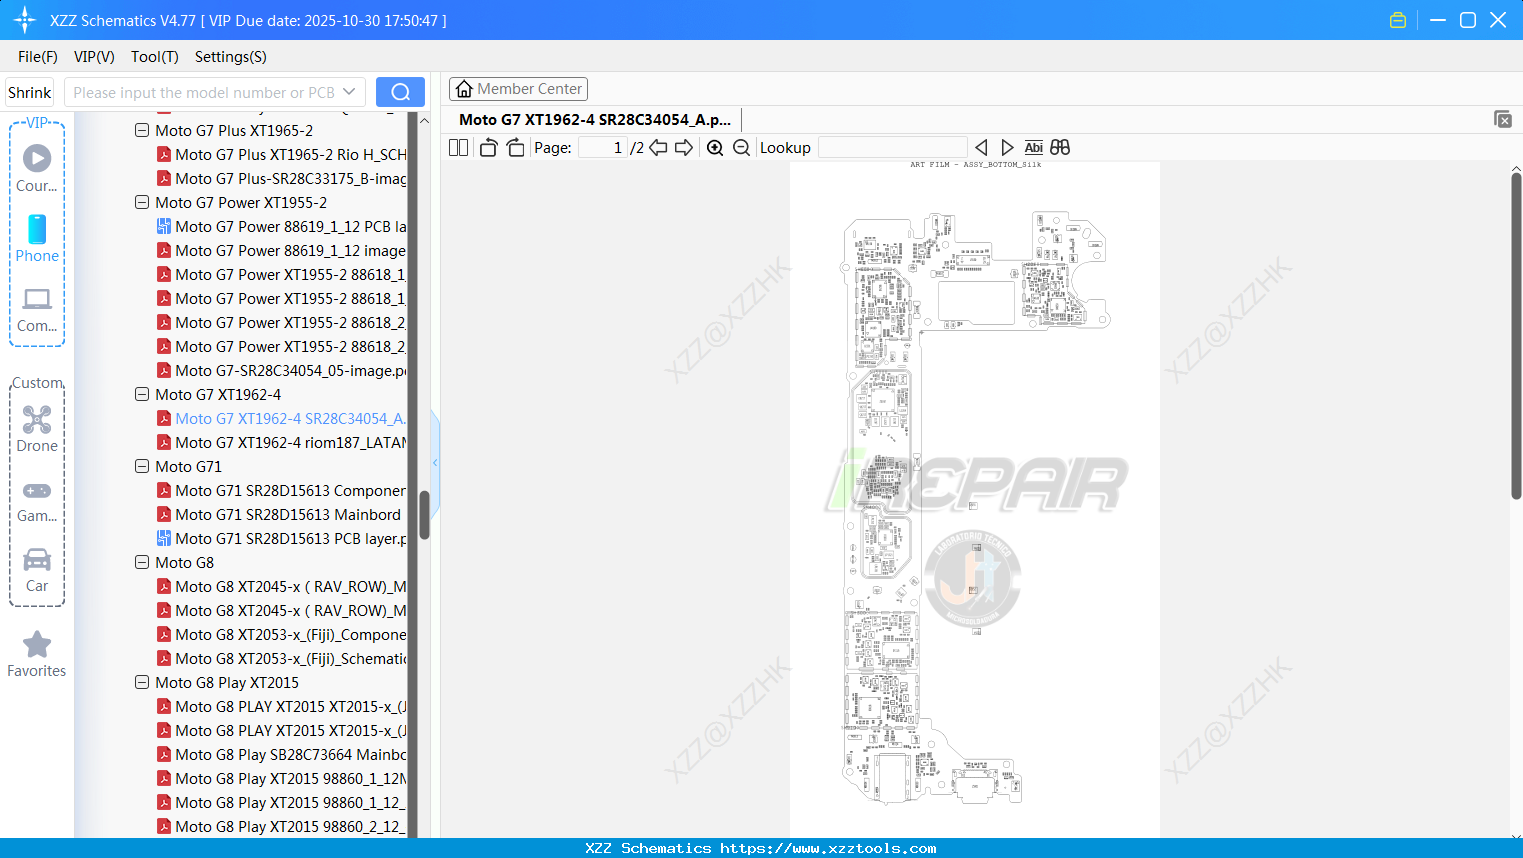1523x858 pixels.
Task: Select the Phone category
Action: click(x=37, y=238)
